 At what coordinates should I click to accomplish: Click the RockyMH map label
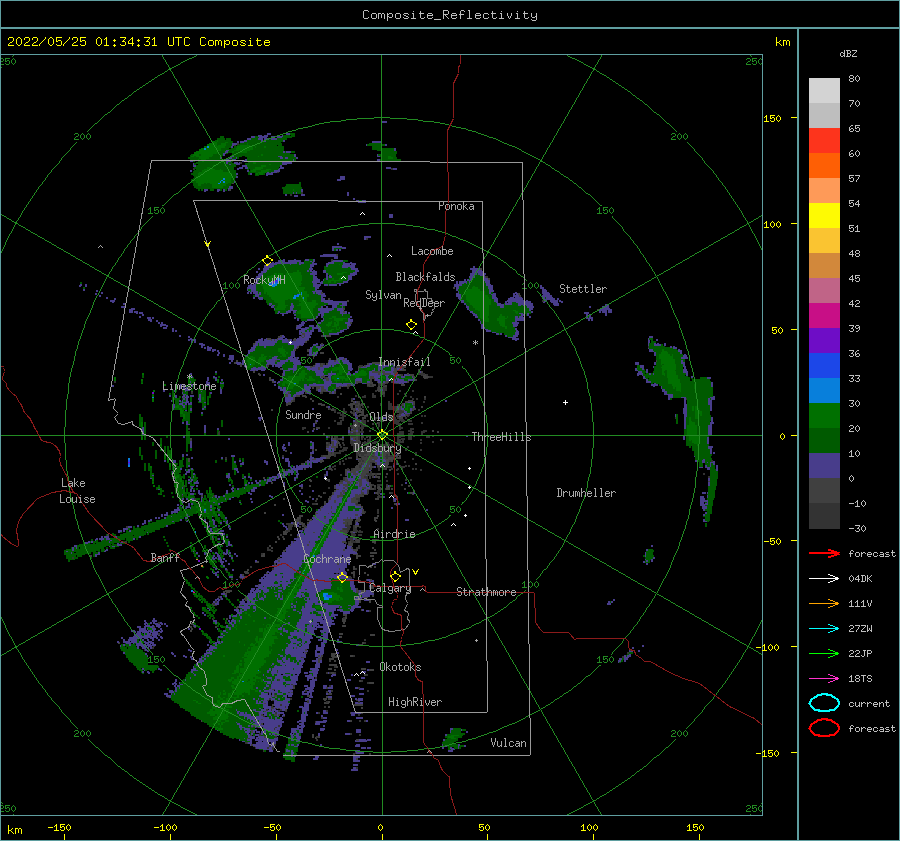tap(264, 280)
